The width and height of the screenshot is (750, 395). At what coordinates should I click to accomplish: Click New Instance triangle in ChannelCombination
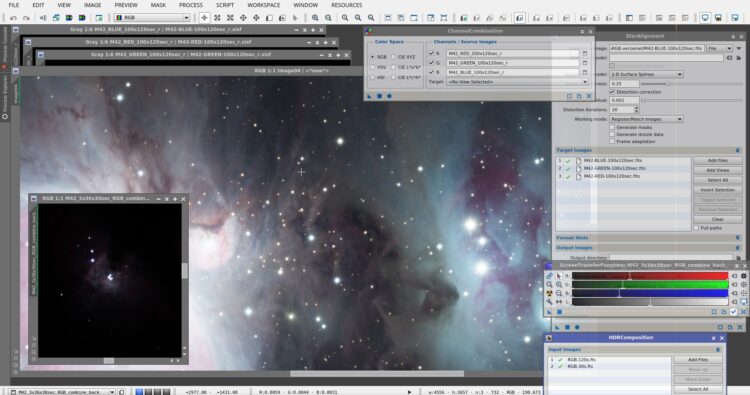click(370, 96)
